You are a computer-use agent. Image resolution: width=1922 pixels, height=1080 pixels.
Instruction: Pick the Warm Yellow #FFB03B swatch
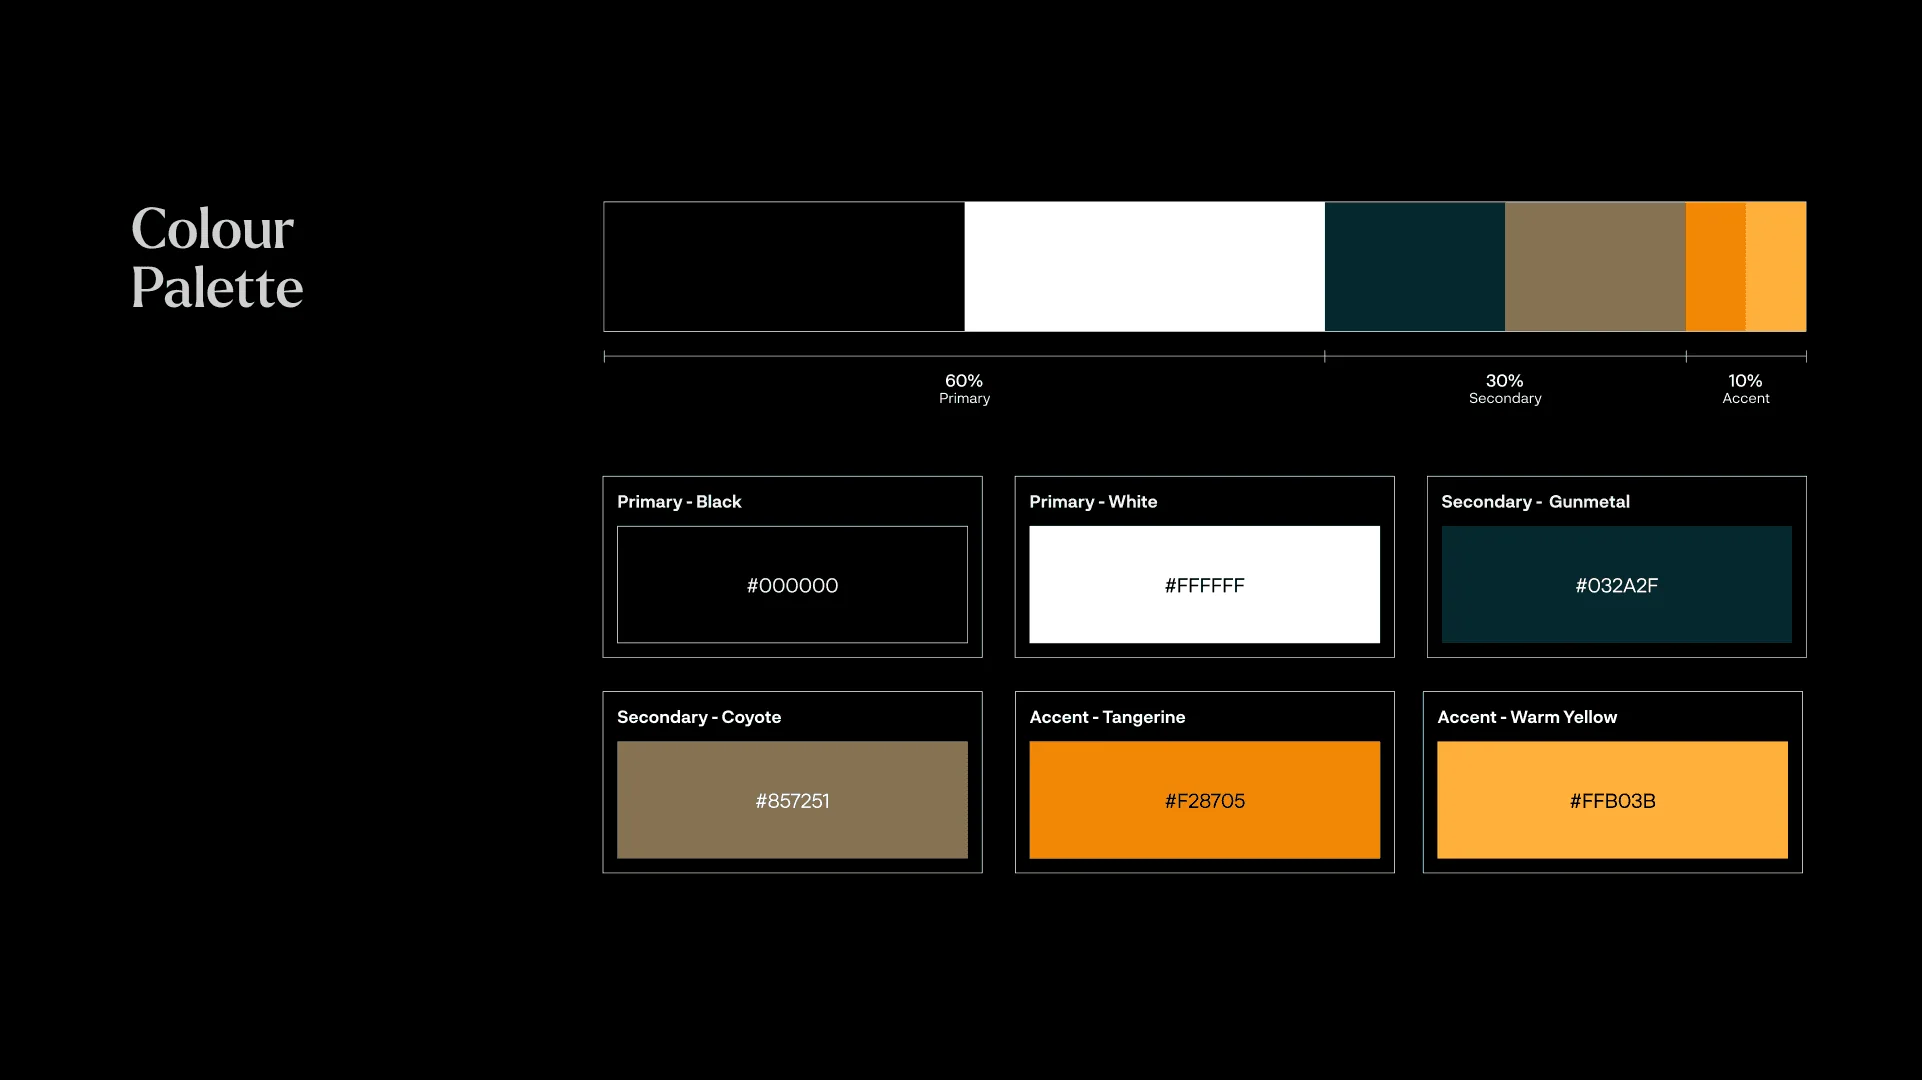[x=1612, y=800]
